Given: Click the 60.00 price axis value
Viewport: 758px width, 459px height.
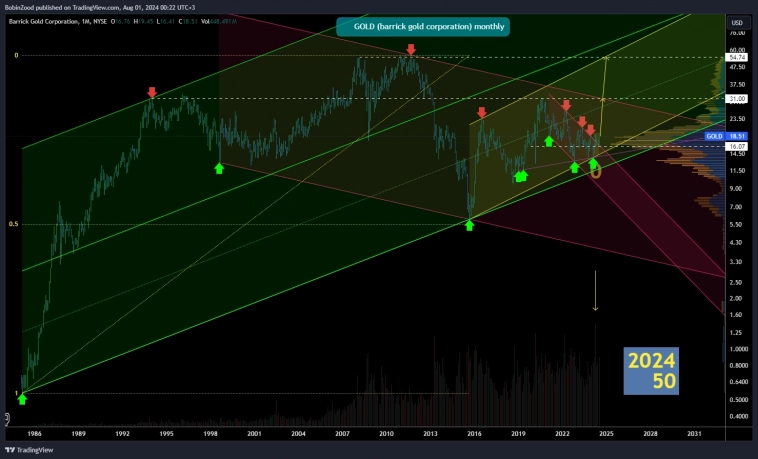Looking at the screenshot, I should click(737, 50).
